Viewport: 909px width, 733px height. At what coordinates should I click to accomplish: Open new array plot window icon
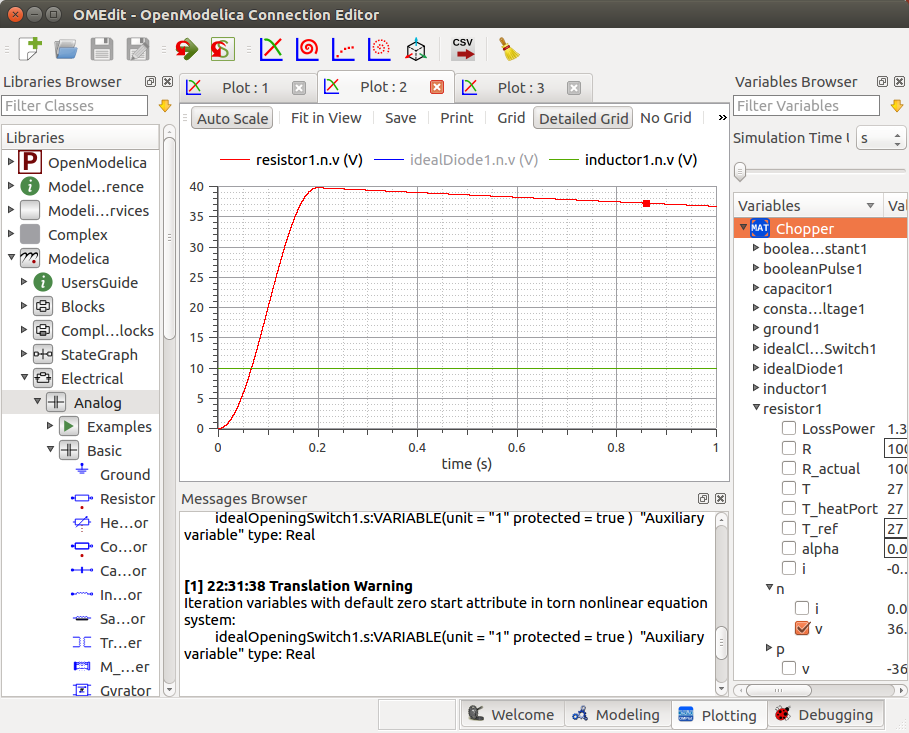(343, 49)
